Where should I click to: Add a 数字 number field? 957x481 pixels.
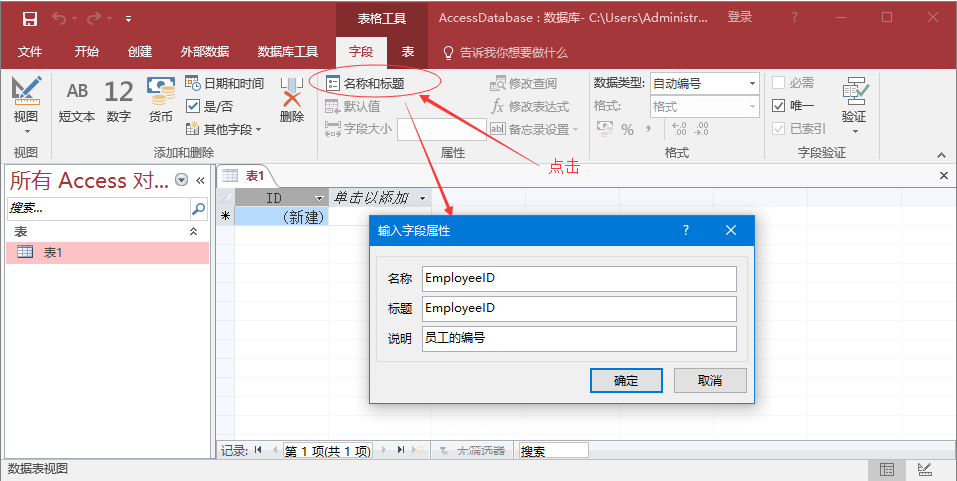click(x=118, y=100)
